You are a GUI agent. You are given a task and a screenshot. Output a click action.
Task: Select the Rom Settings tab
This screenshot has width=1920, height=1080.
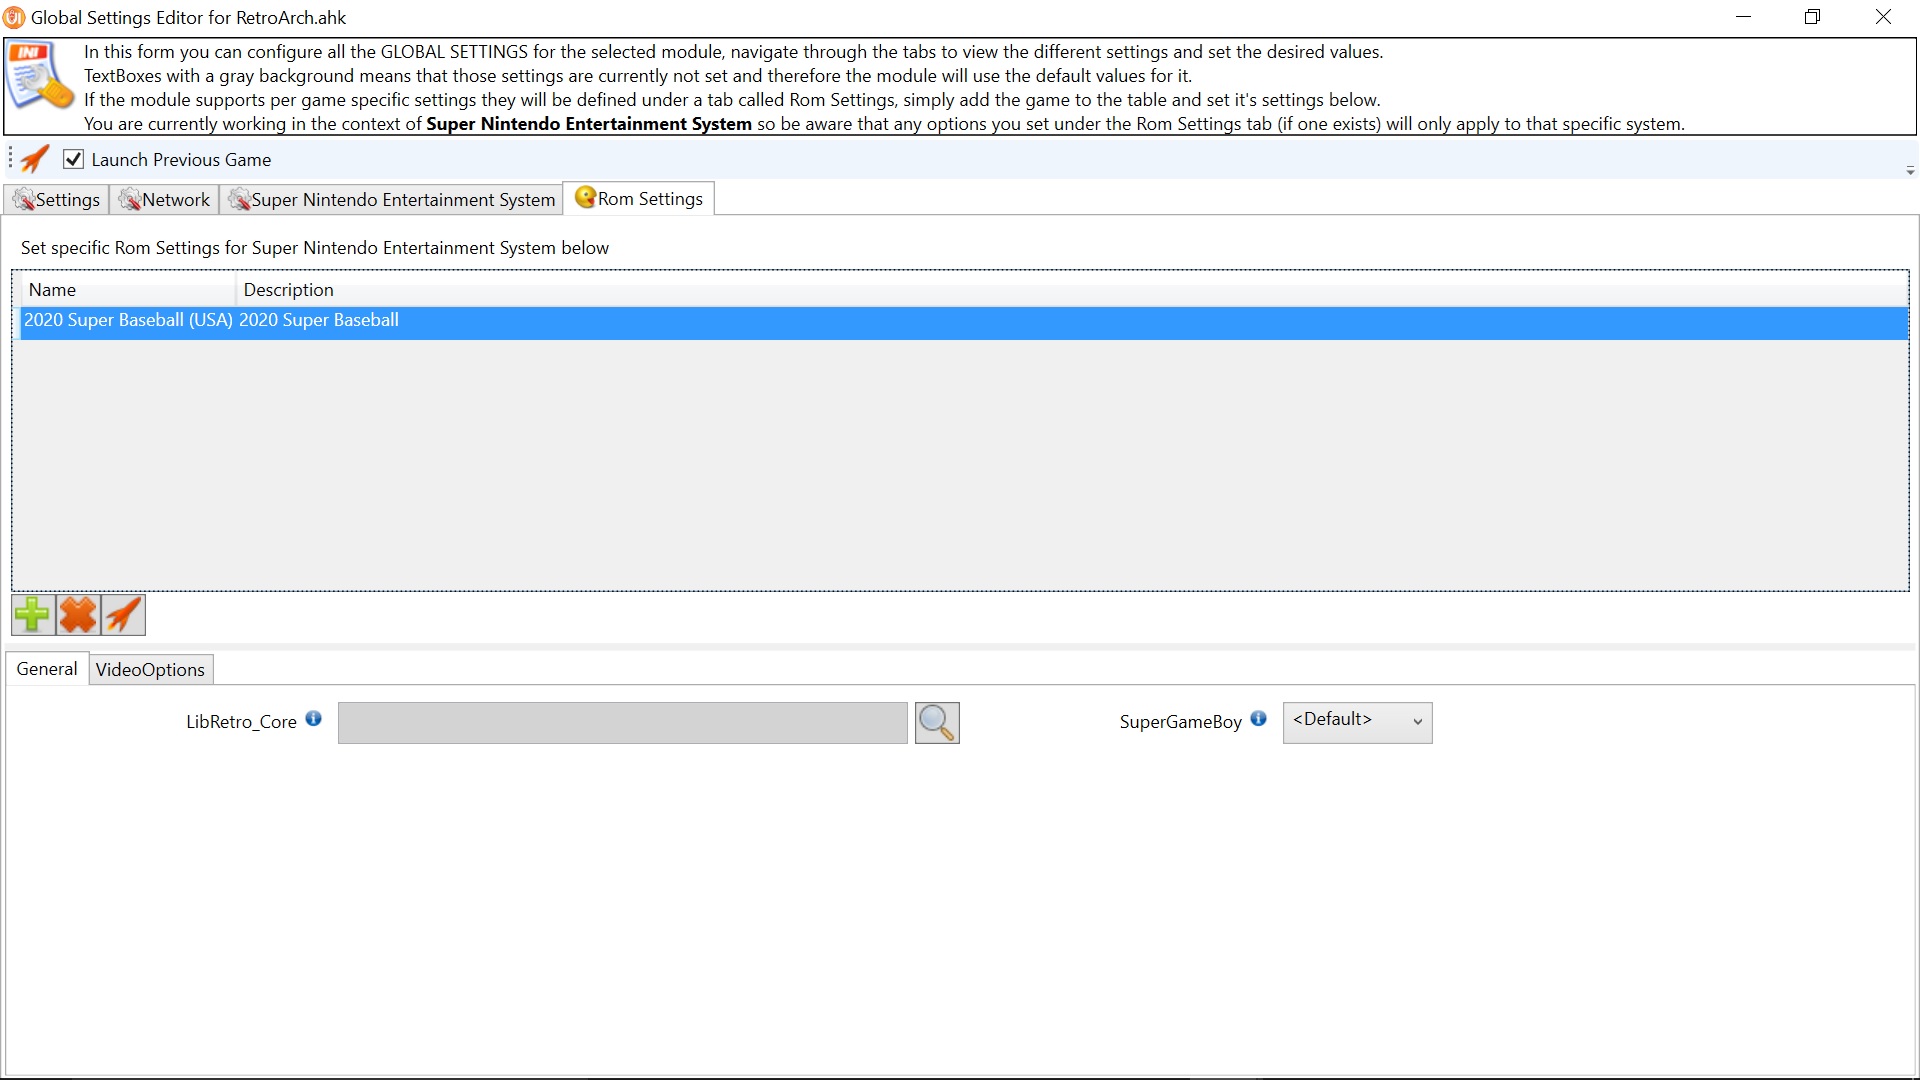639,198
